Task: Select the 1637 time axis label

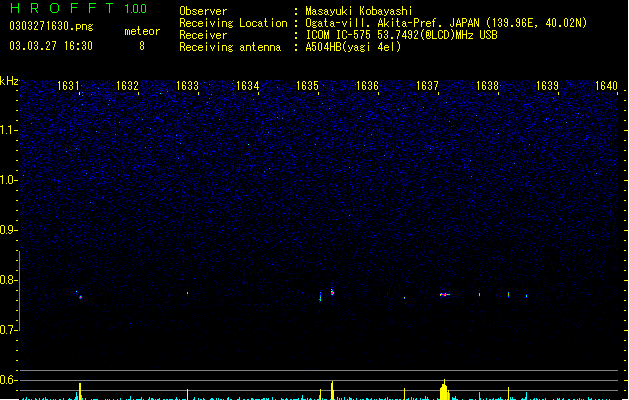Action: (x=427, y=86)
